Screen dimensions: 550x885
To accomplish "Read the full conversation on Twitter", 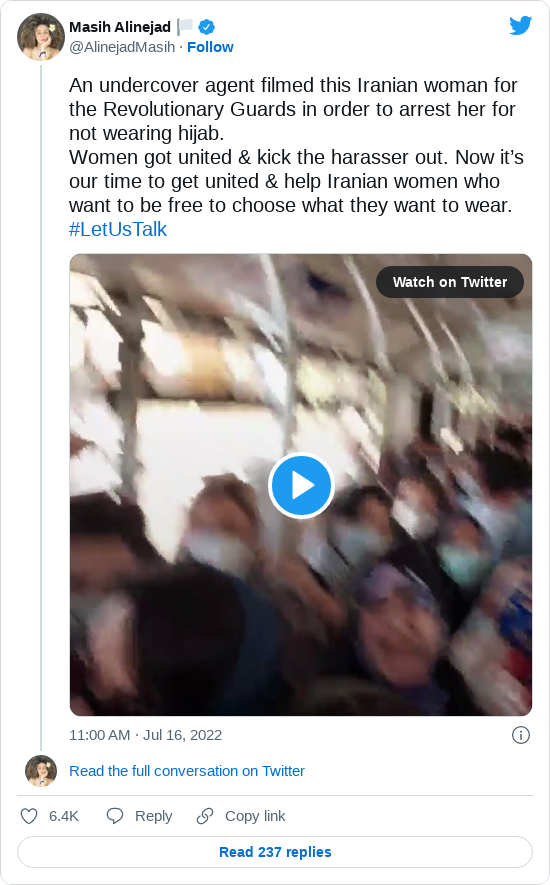I will click(x=187, y=771).
